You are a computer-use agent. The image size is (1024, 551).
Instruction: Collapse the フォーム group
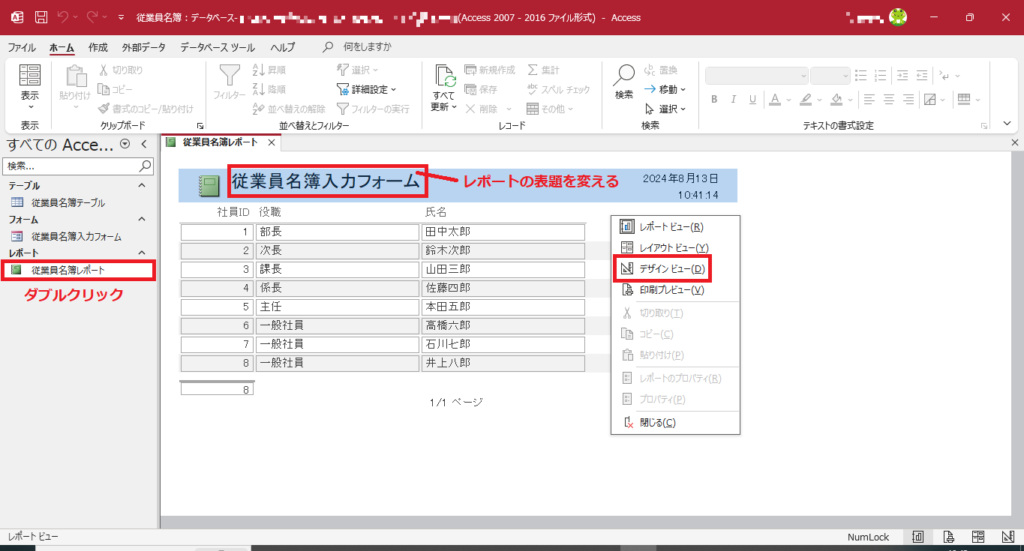click(x=142, y=219)
